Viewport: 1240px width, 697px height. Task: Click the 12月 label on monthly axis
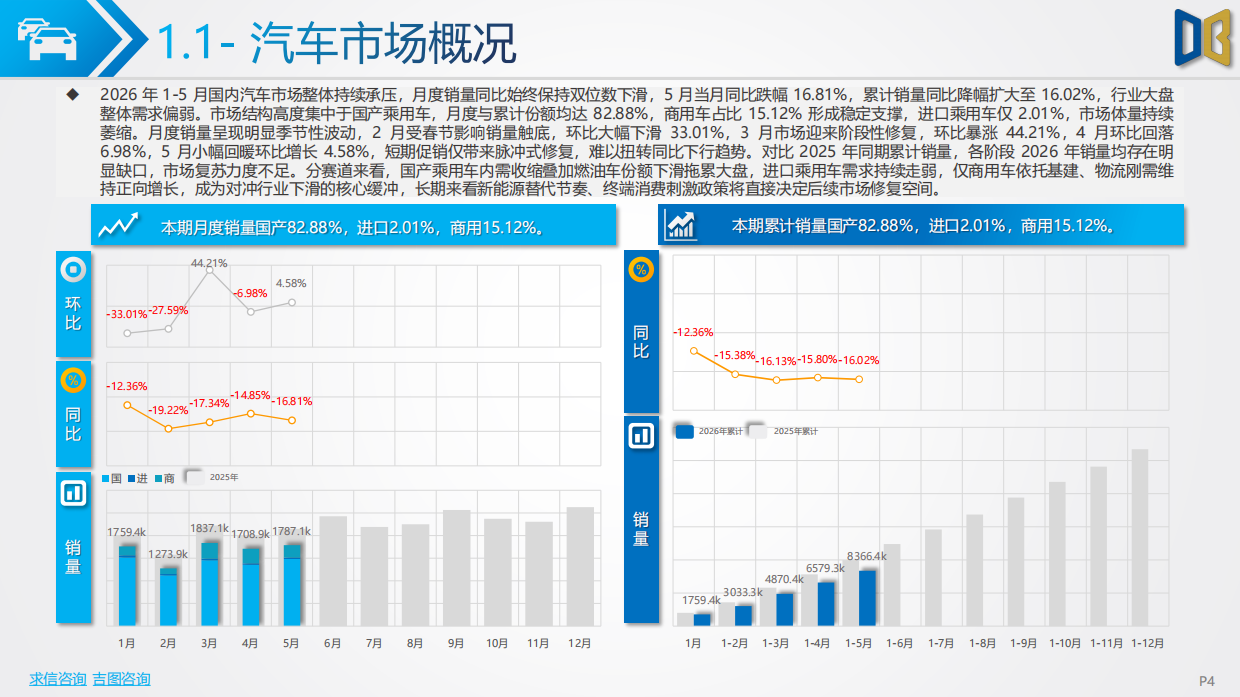tap(580, 643)
